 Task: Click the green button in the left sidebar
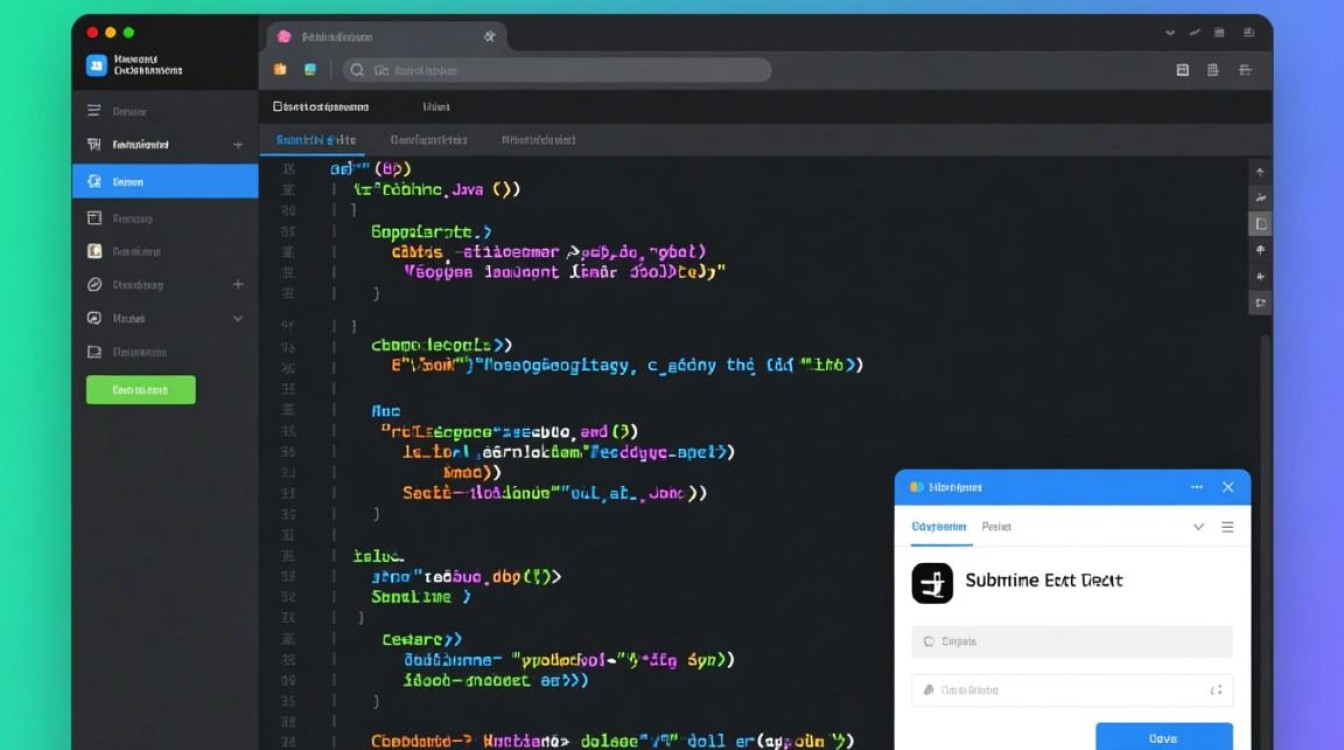[141, 390]
